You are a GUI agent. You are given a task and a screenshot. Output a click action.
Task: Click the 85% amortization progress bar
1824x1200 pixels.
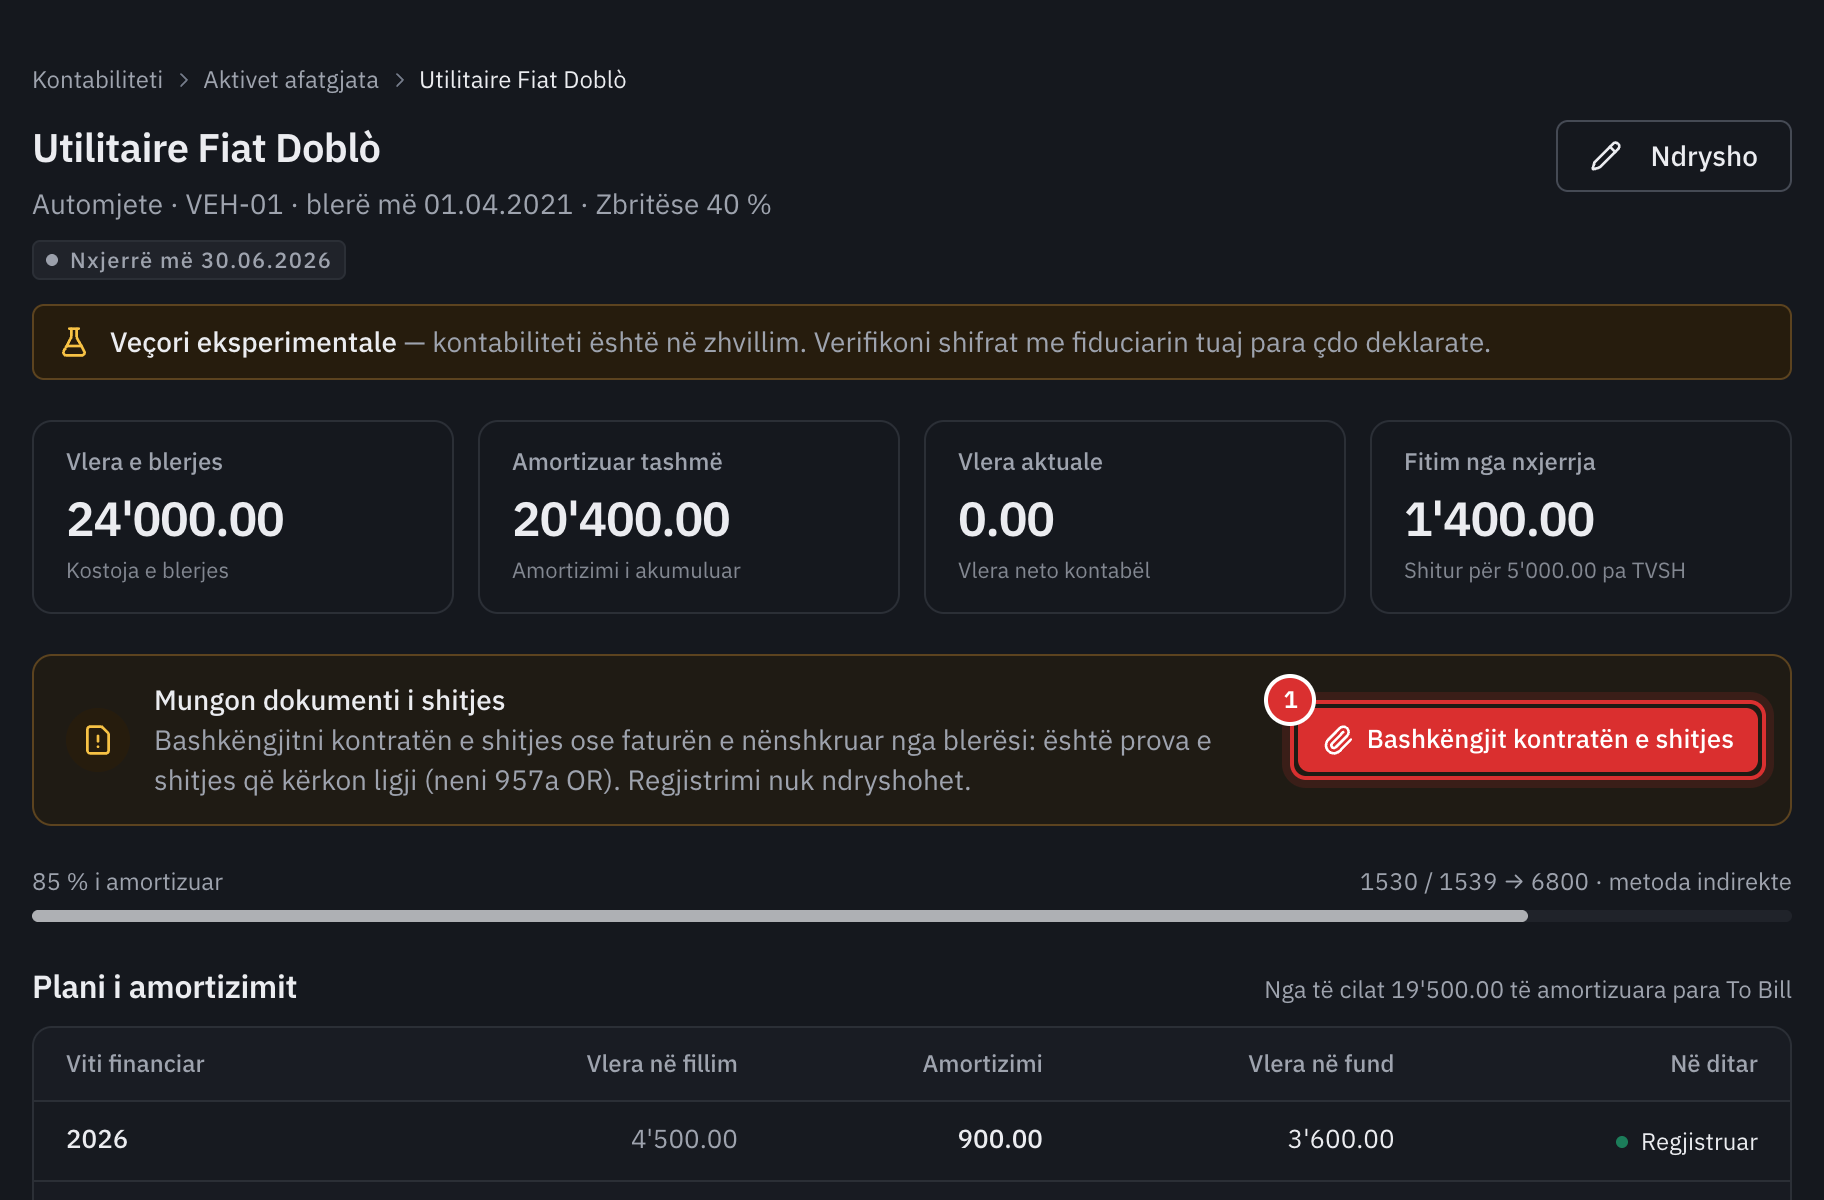point(911,916)
